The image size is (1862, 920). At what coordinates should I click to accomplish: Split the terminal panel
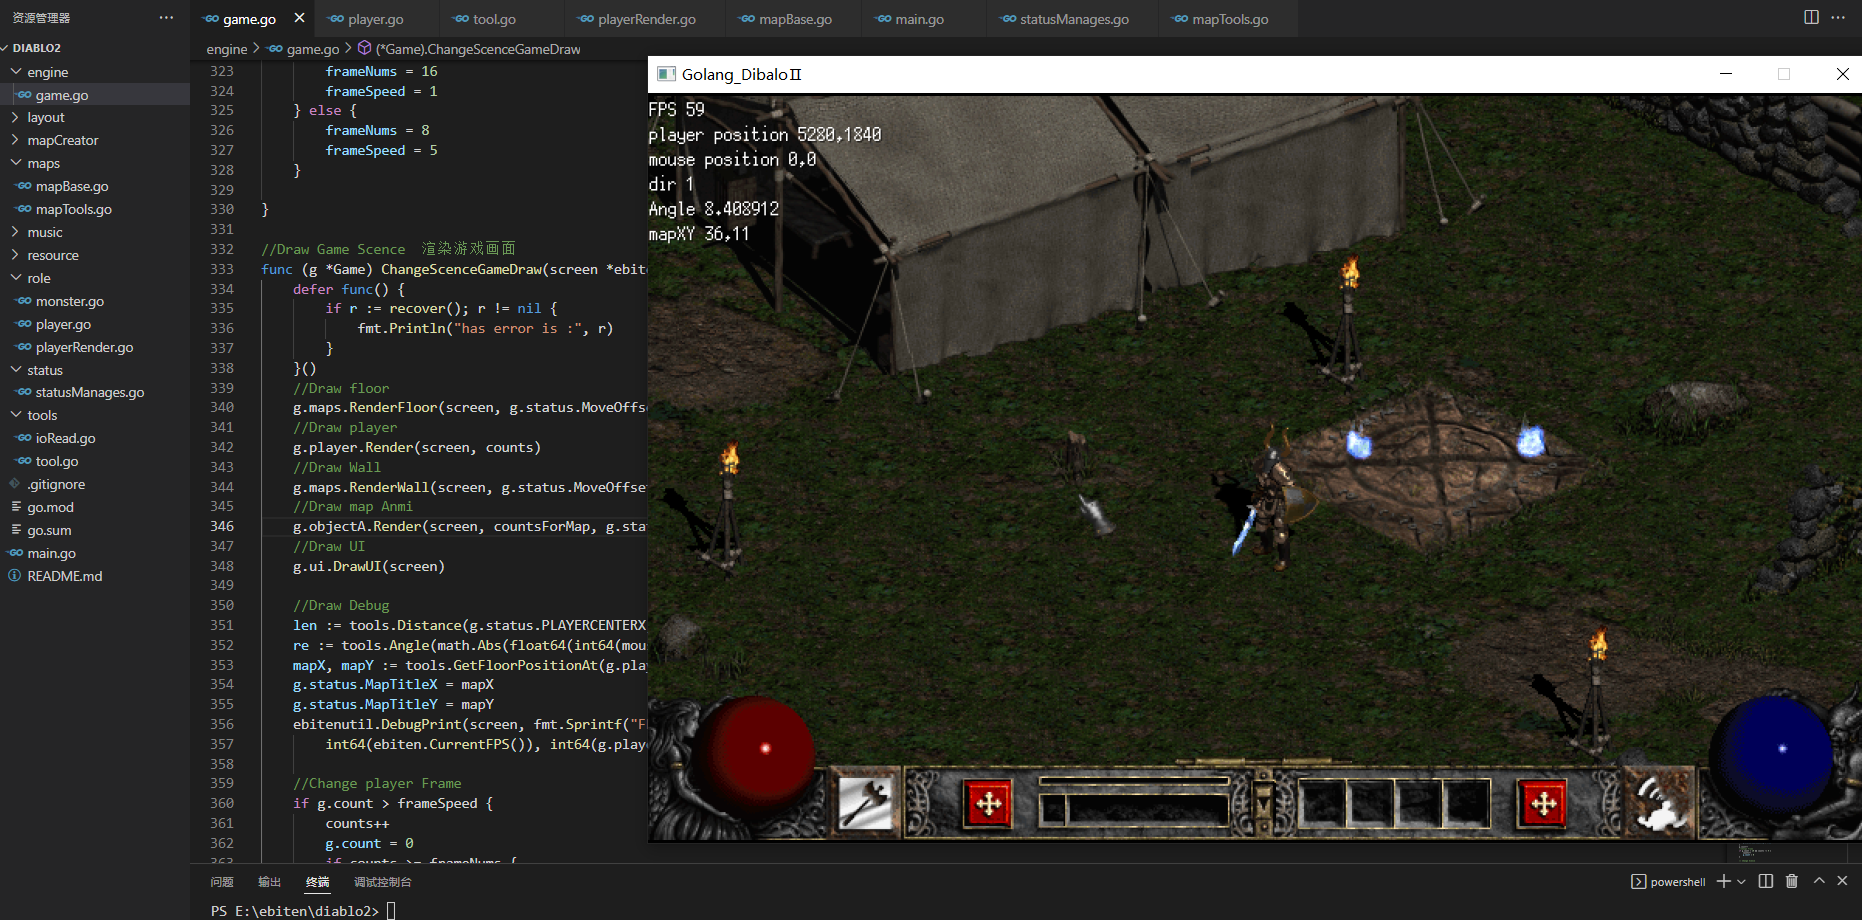pyautogui.click(x=1766, y=881)
